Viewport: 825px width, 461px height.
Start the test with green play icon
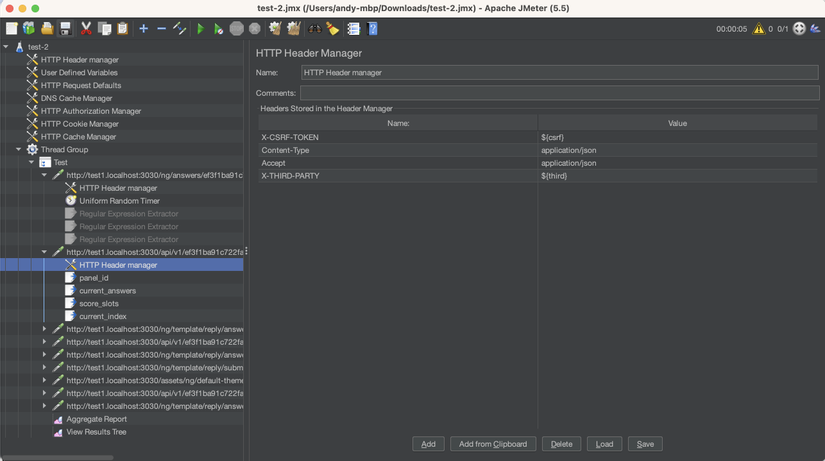(200, 28)
